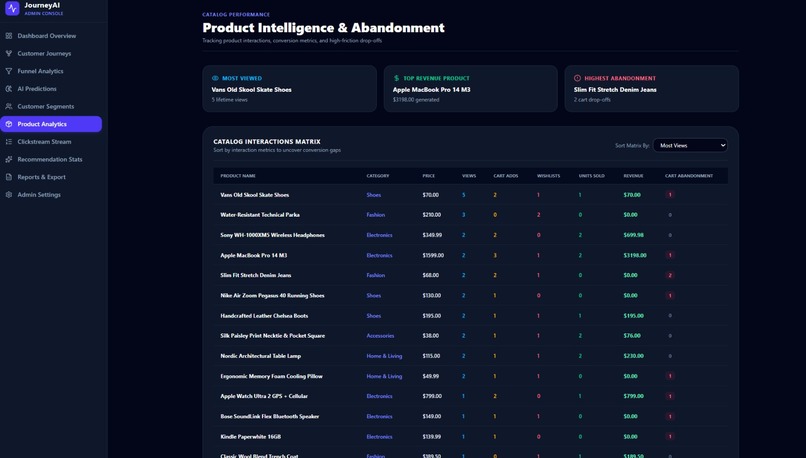Click abandonment badge 2 in Denim Jeans row
This screenshot has width=806, height=458.
coord(670,275)
